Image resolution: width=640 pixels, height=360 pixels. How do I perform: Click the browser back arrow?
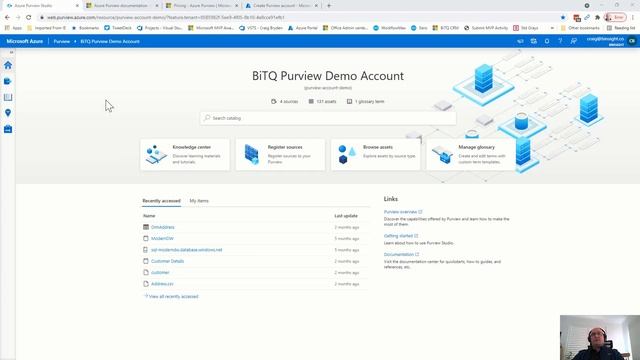pos(7,18)
